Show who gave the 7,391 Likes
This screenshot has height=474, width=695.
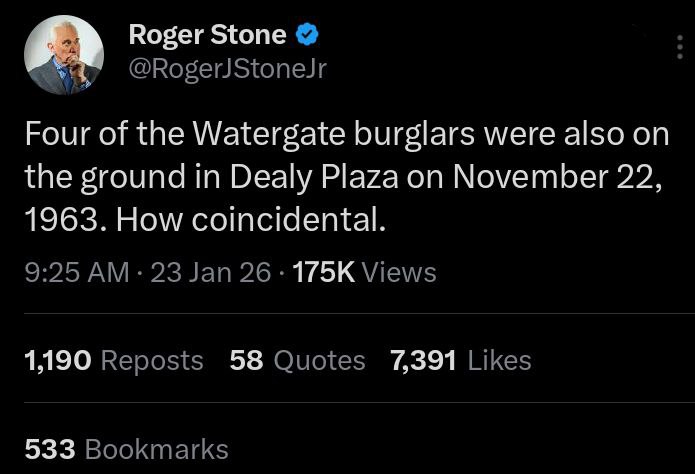click(461, 360)
